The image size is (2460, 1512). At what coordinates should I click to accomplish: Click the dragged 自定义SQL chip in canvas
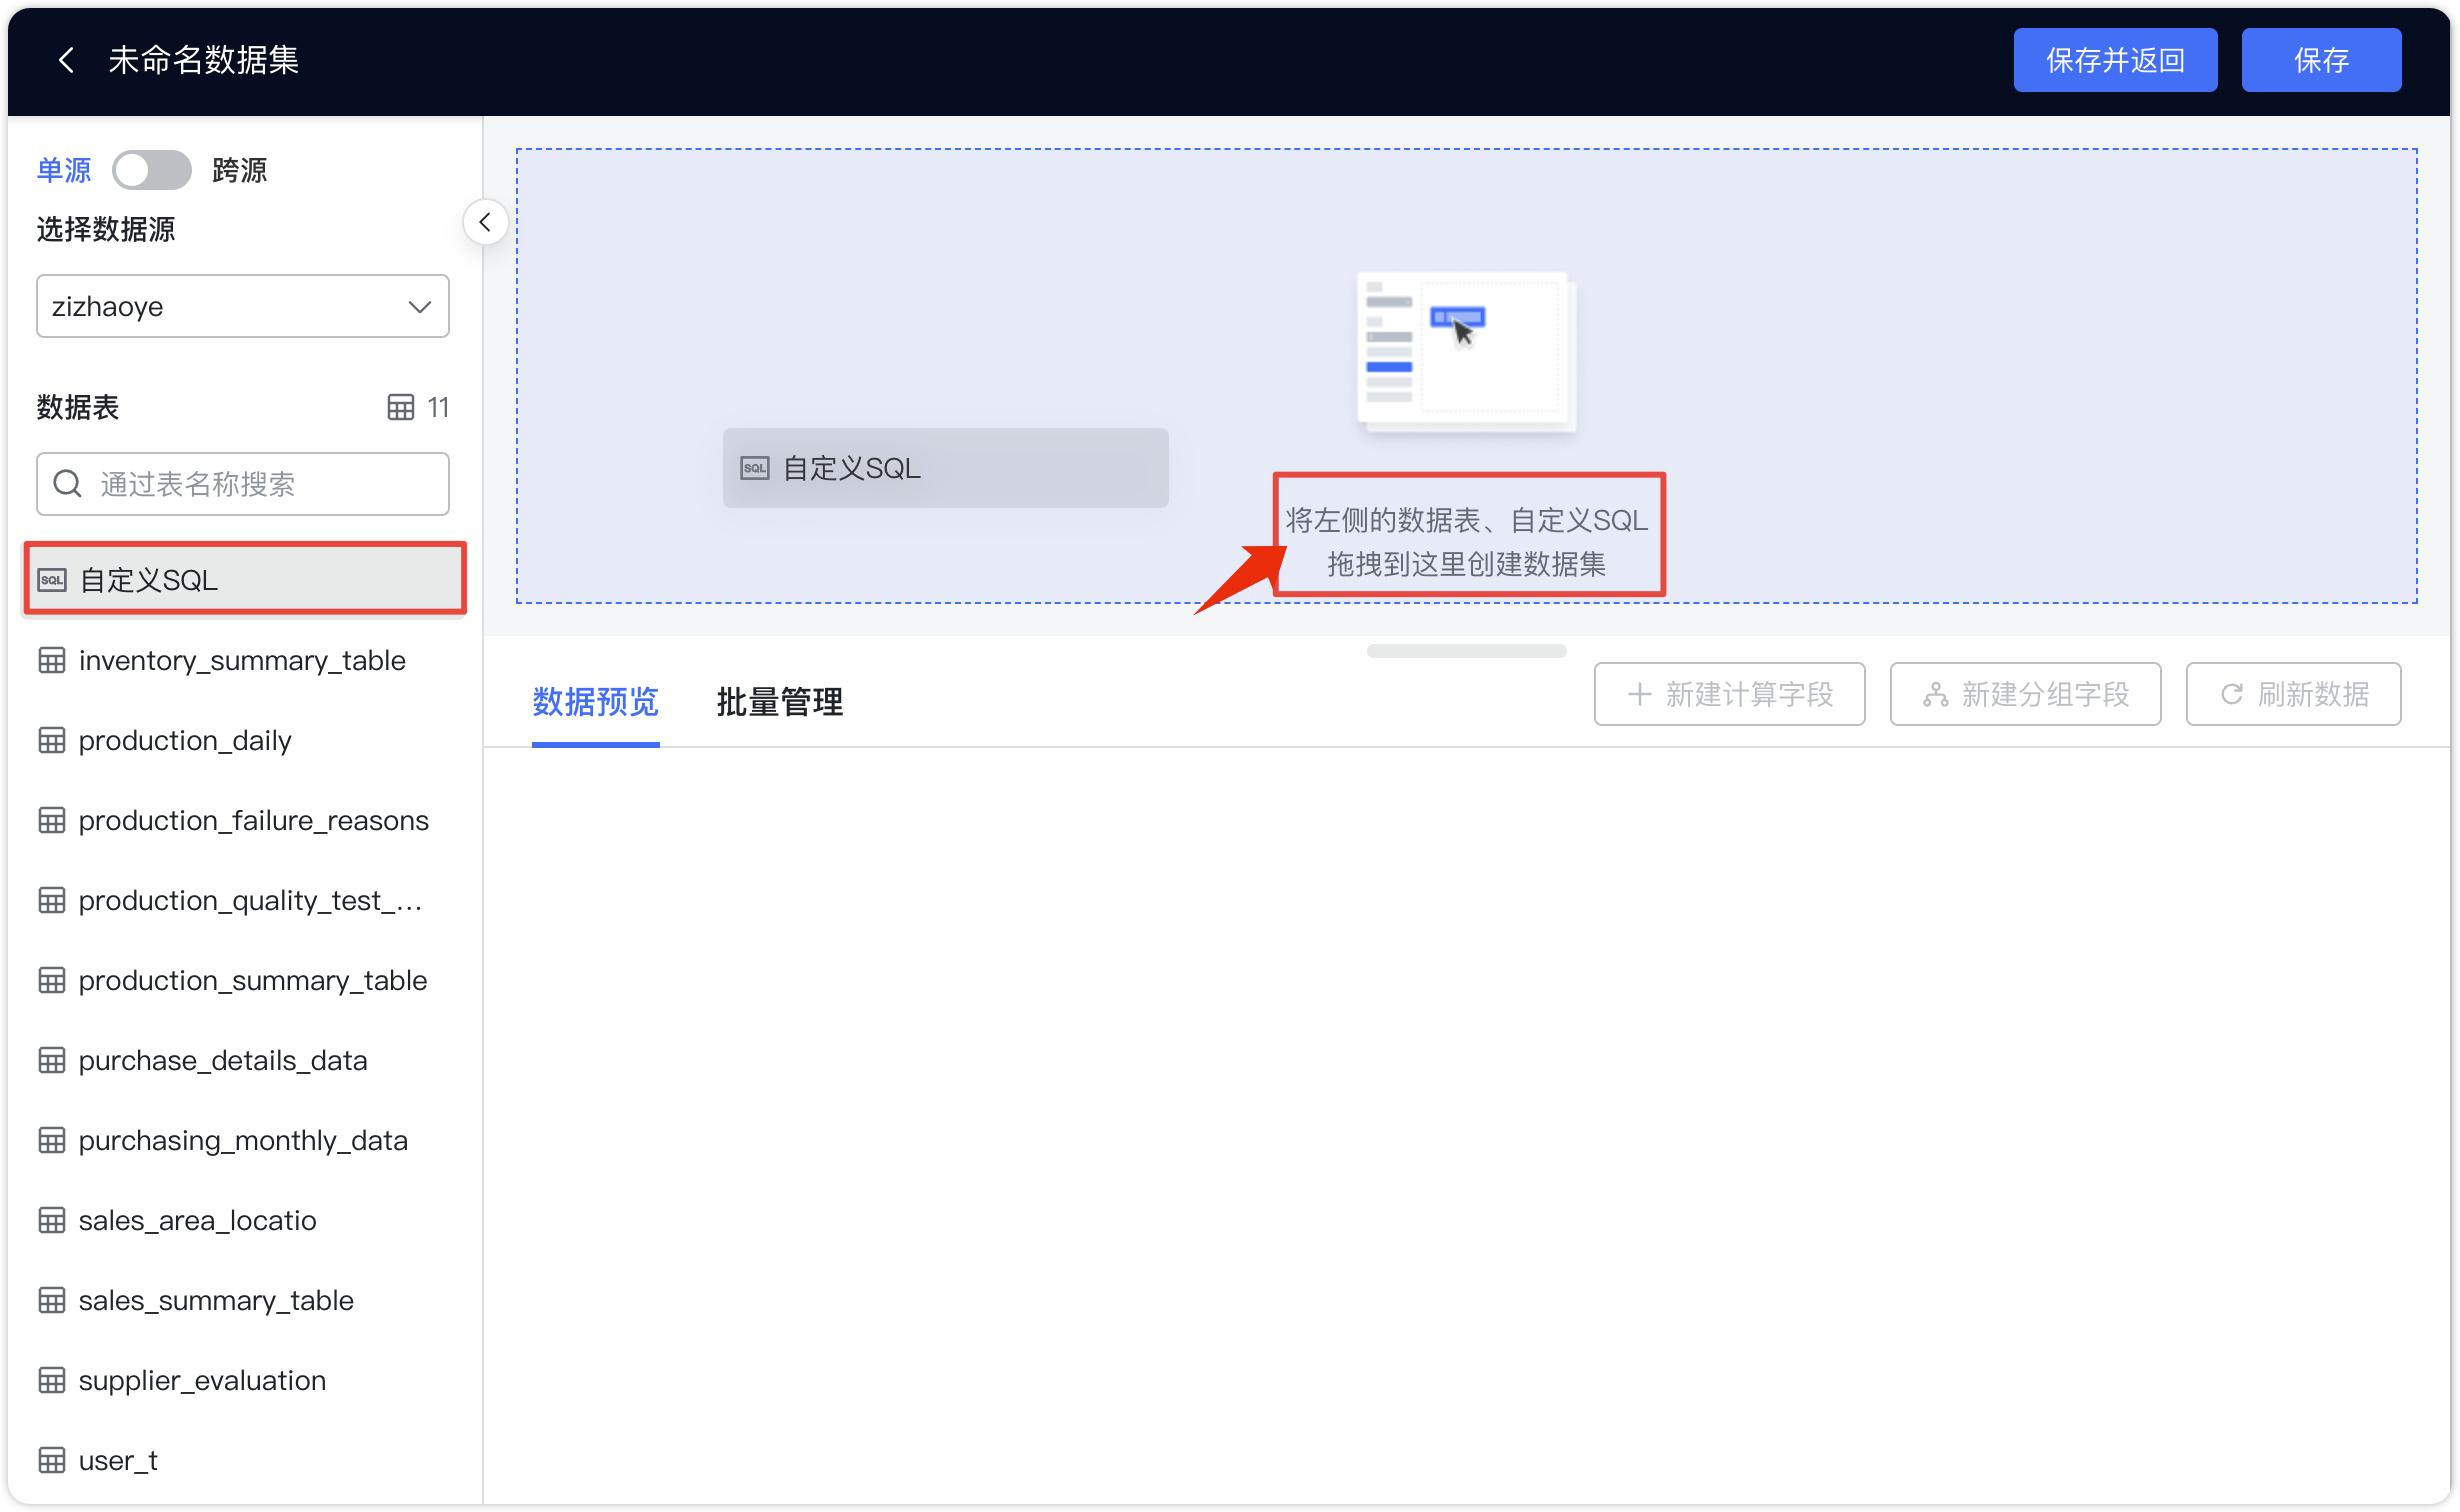[945, 468]
